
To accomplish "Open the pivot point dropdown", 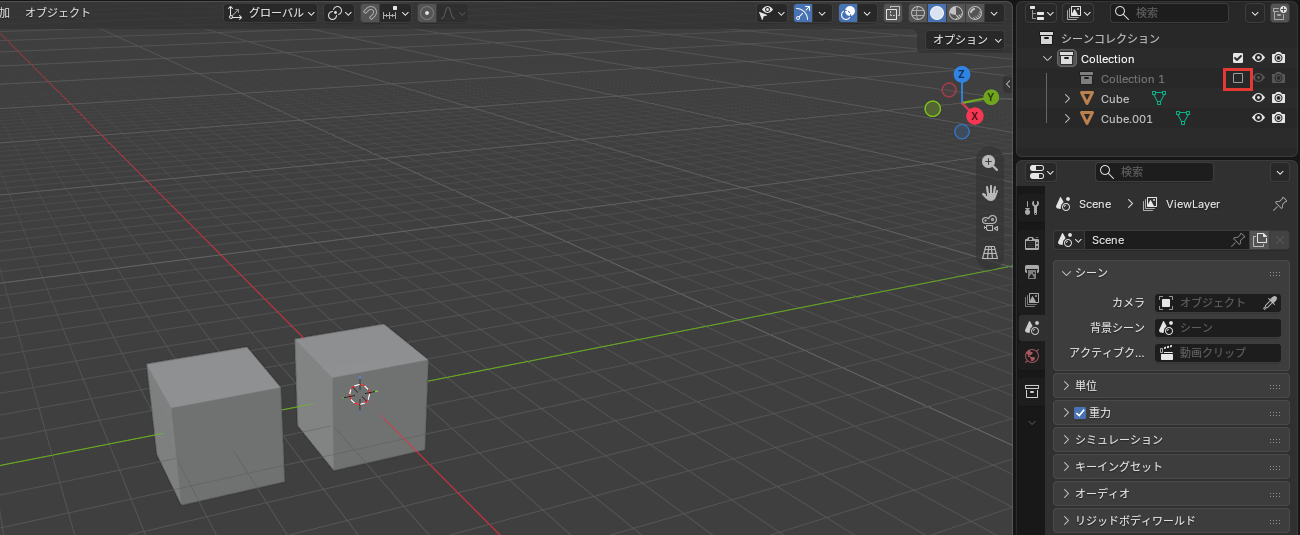I will click(340, 13).
